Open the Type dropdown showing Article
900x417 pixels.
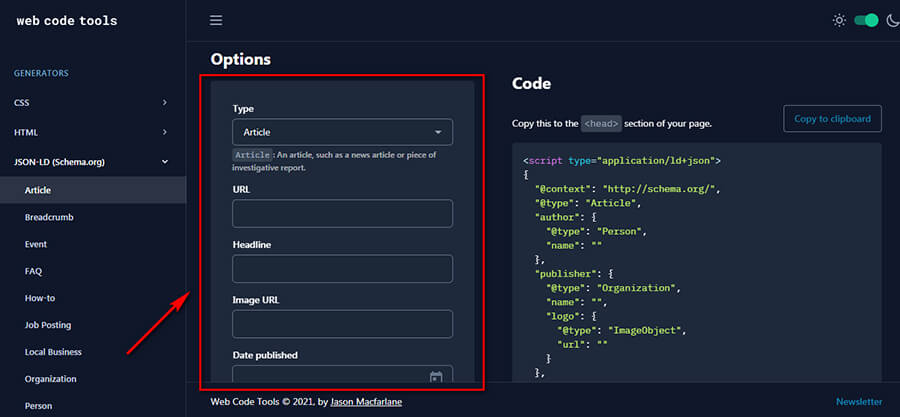point(342,132)
